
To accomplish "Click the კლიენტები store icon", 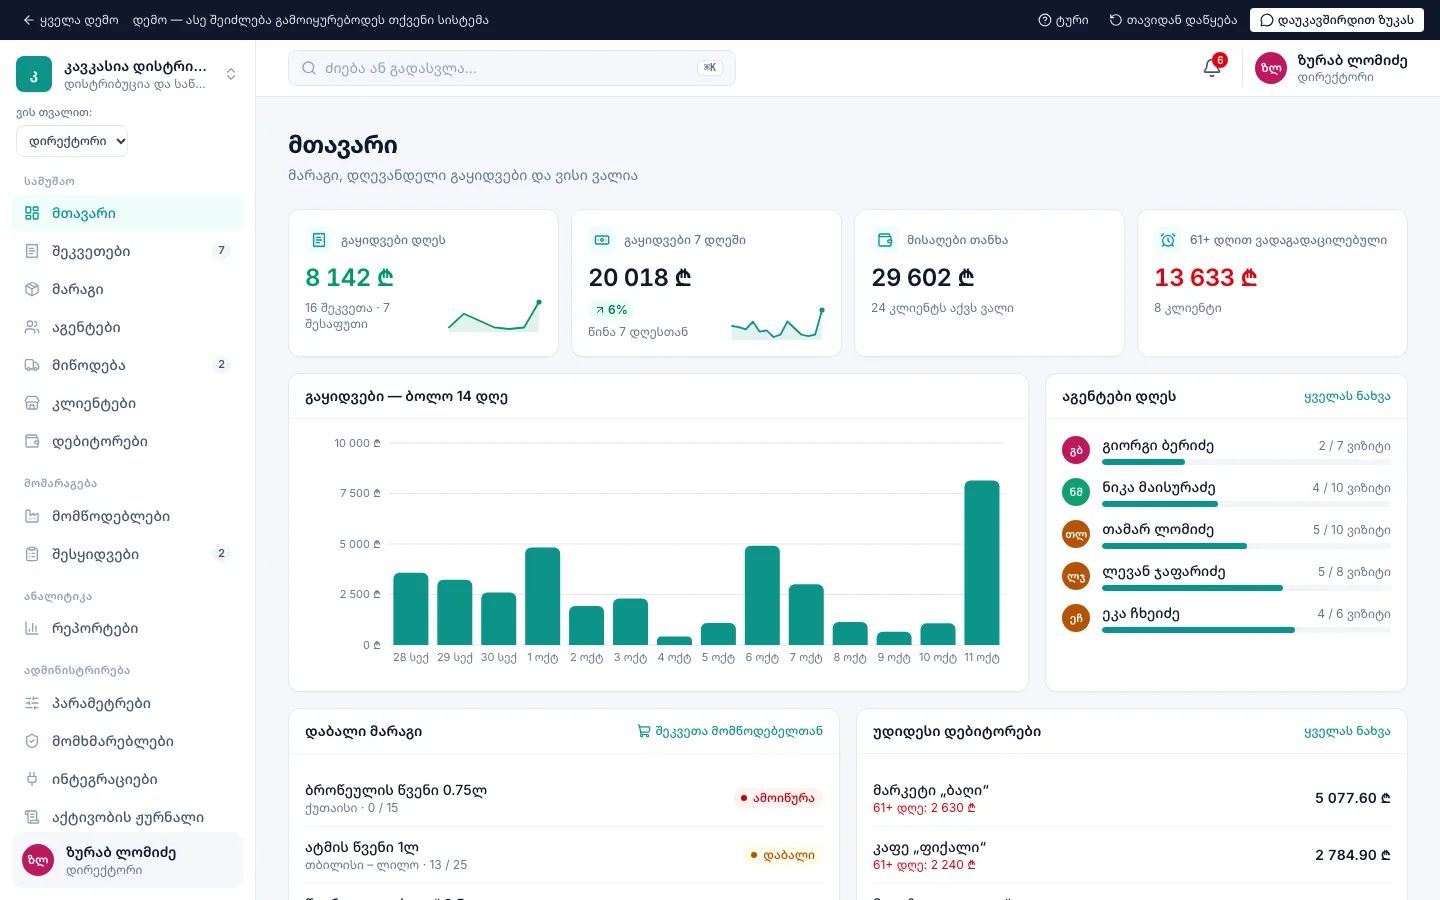I will point(32,403).
